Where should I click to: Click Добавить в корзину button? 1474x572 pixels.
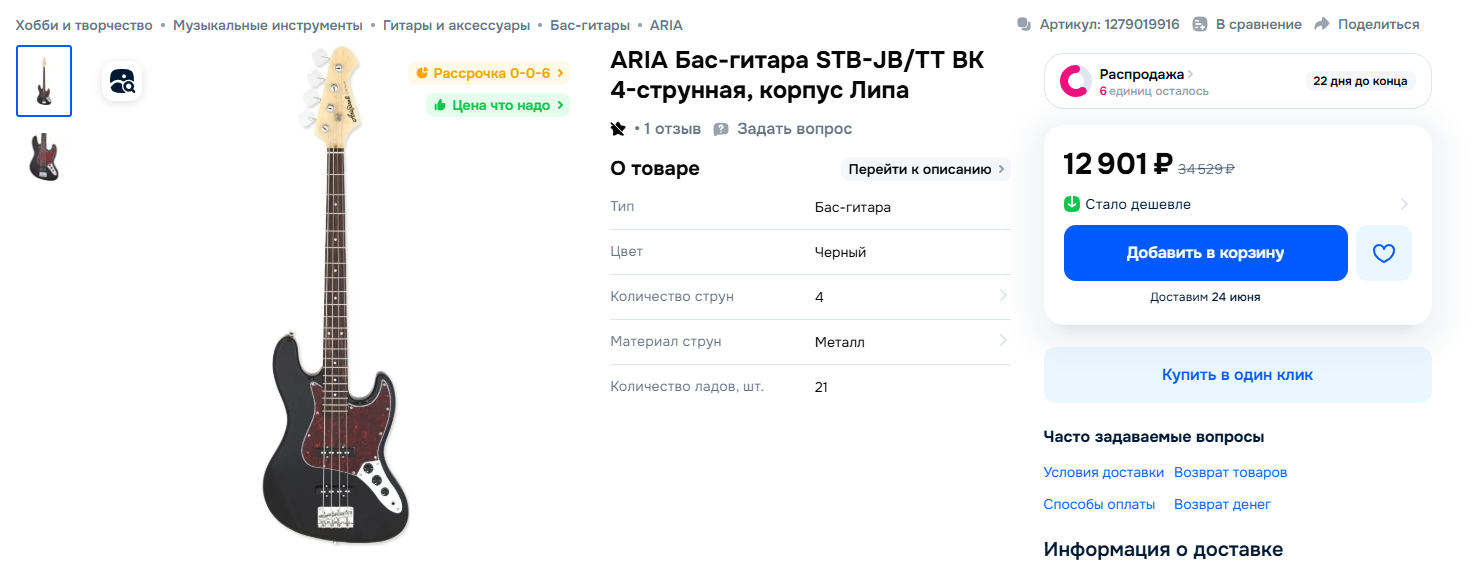point(1205,253)
